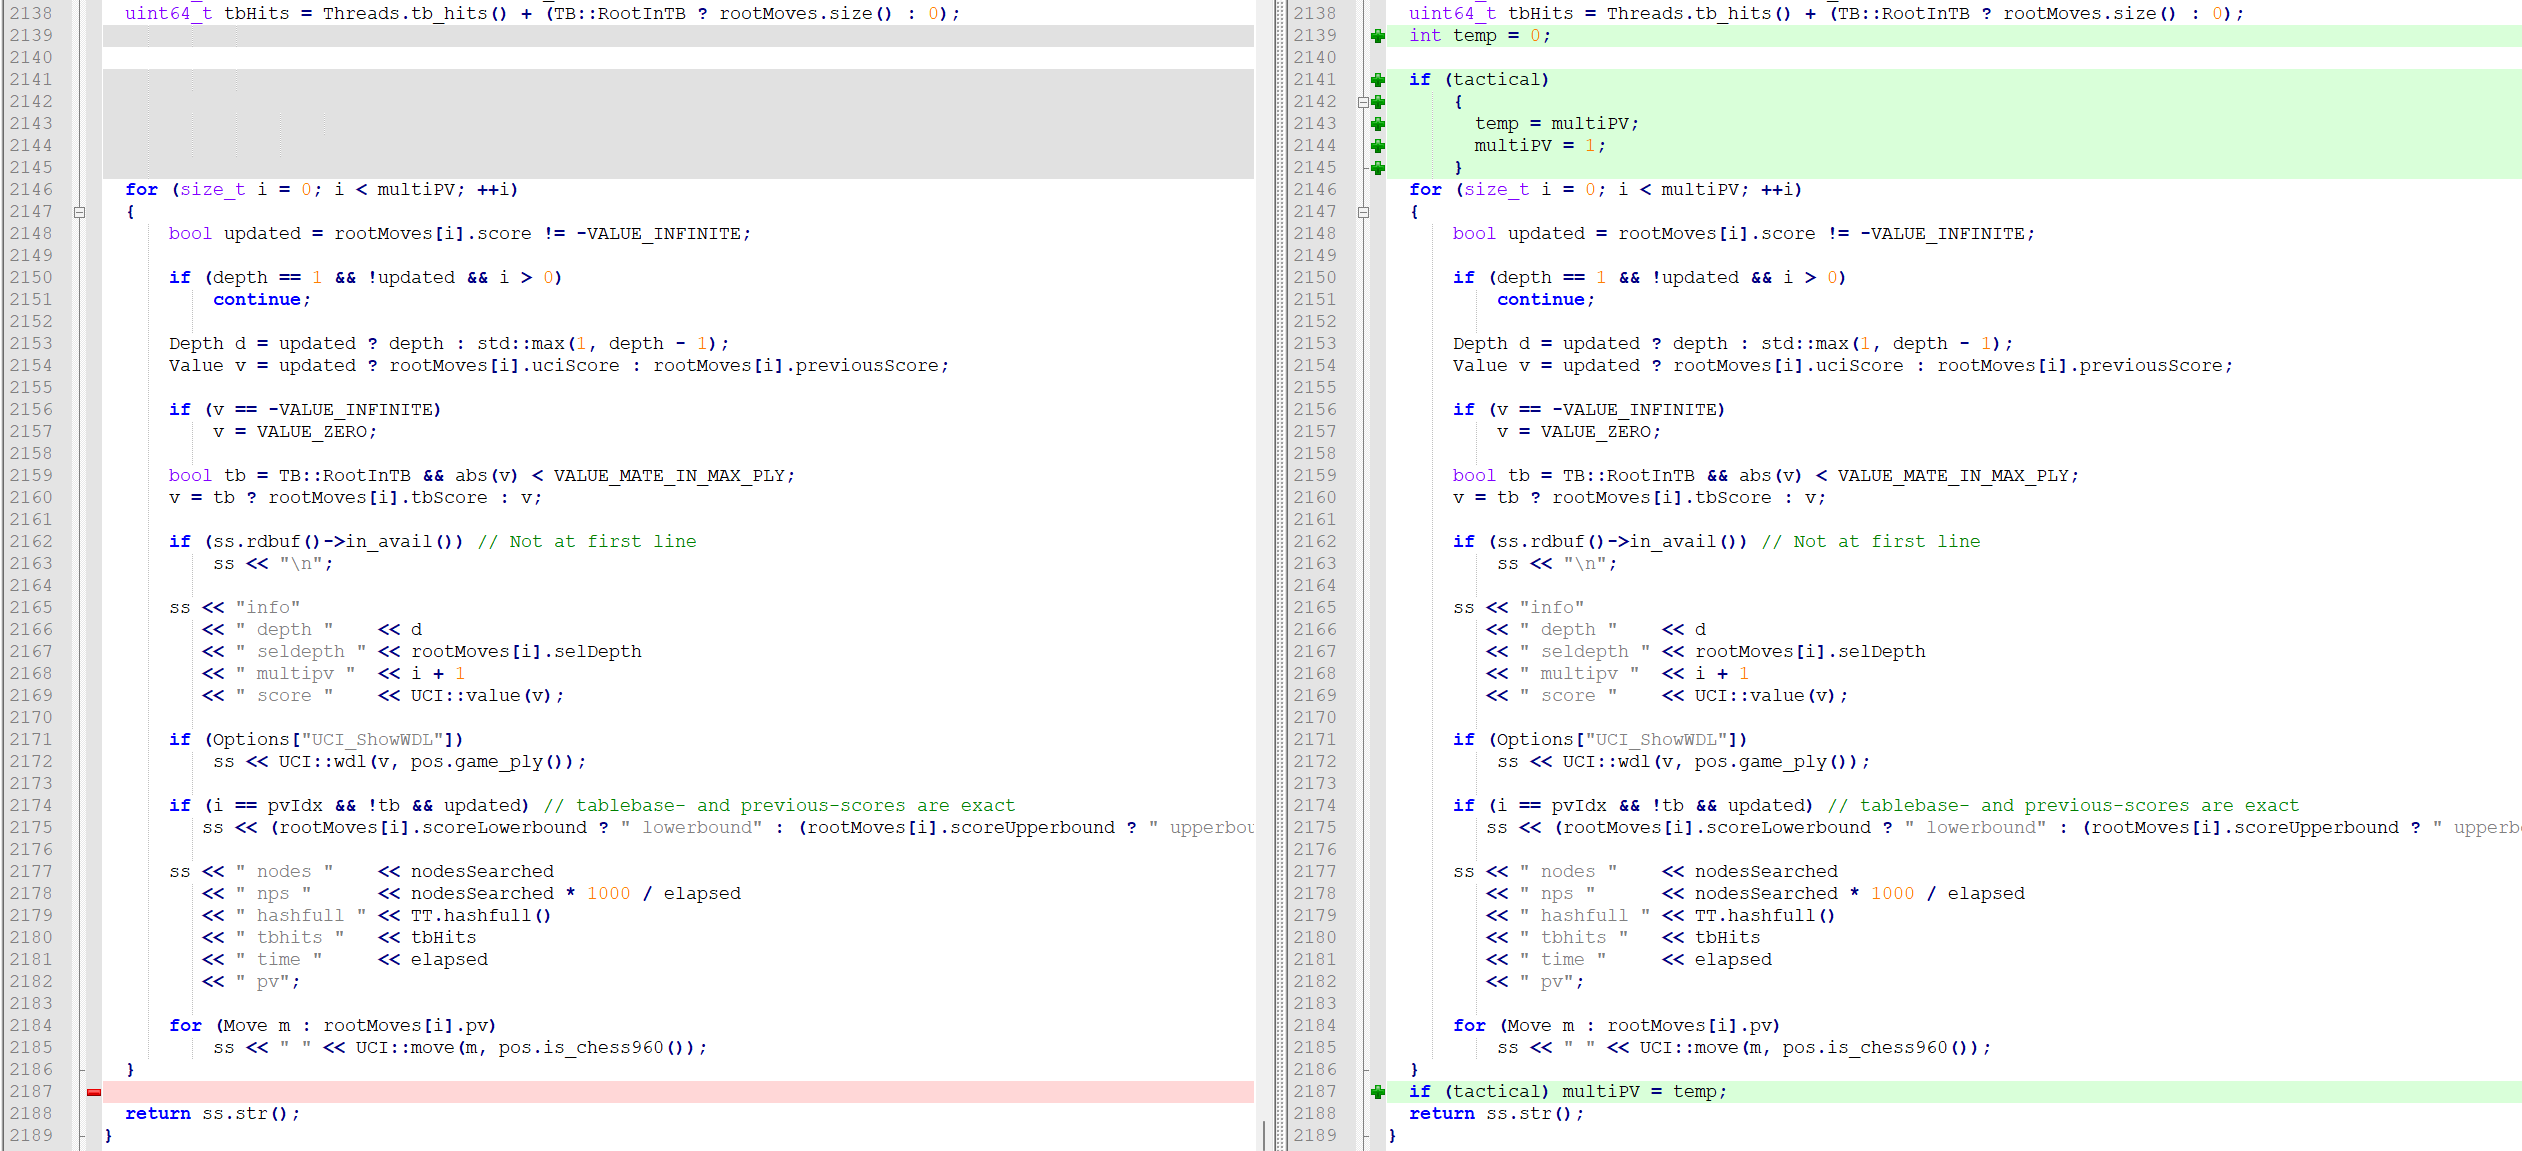The image size is (2522, 1151).
Task: Click 'if (tactical) multiPV = temp;' in right pane
Action: click(1568, 1092)
